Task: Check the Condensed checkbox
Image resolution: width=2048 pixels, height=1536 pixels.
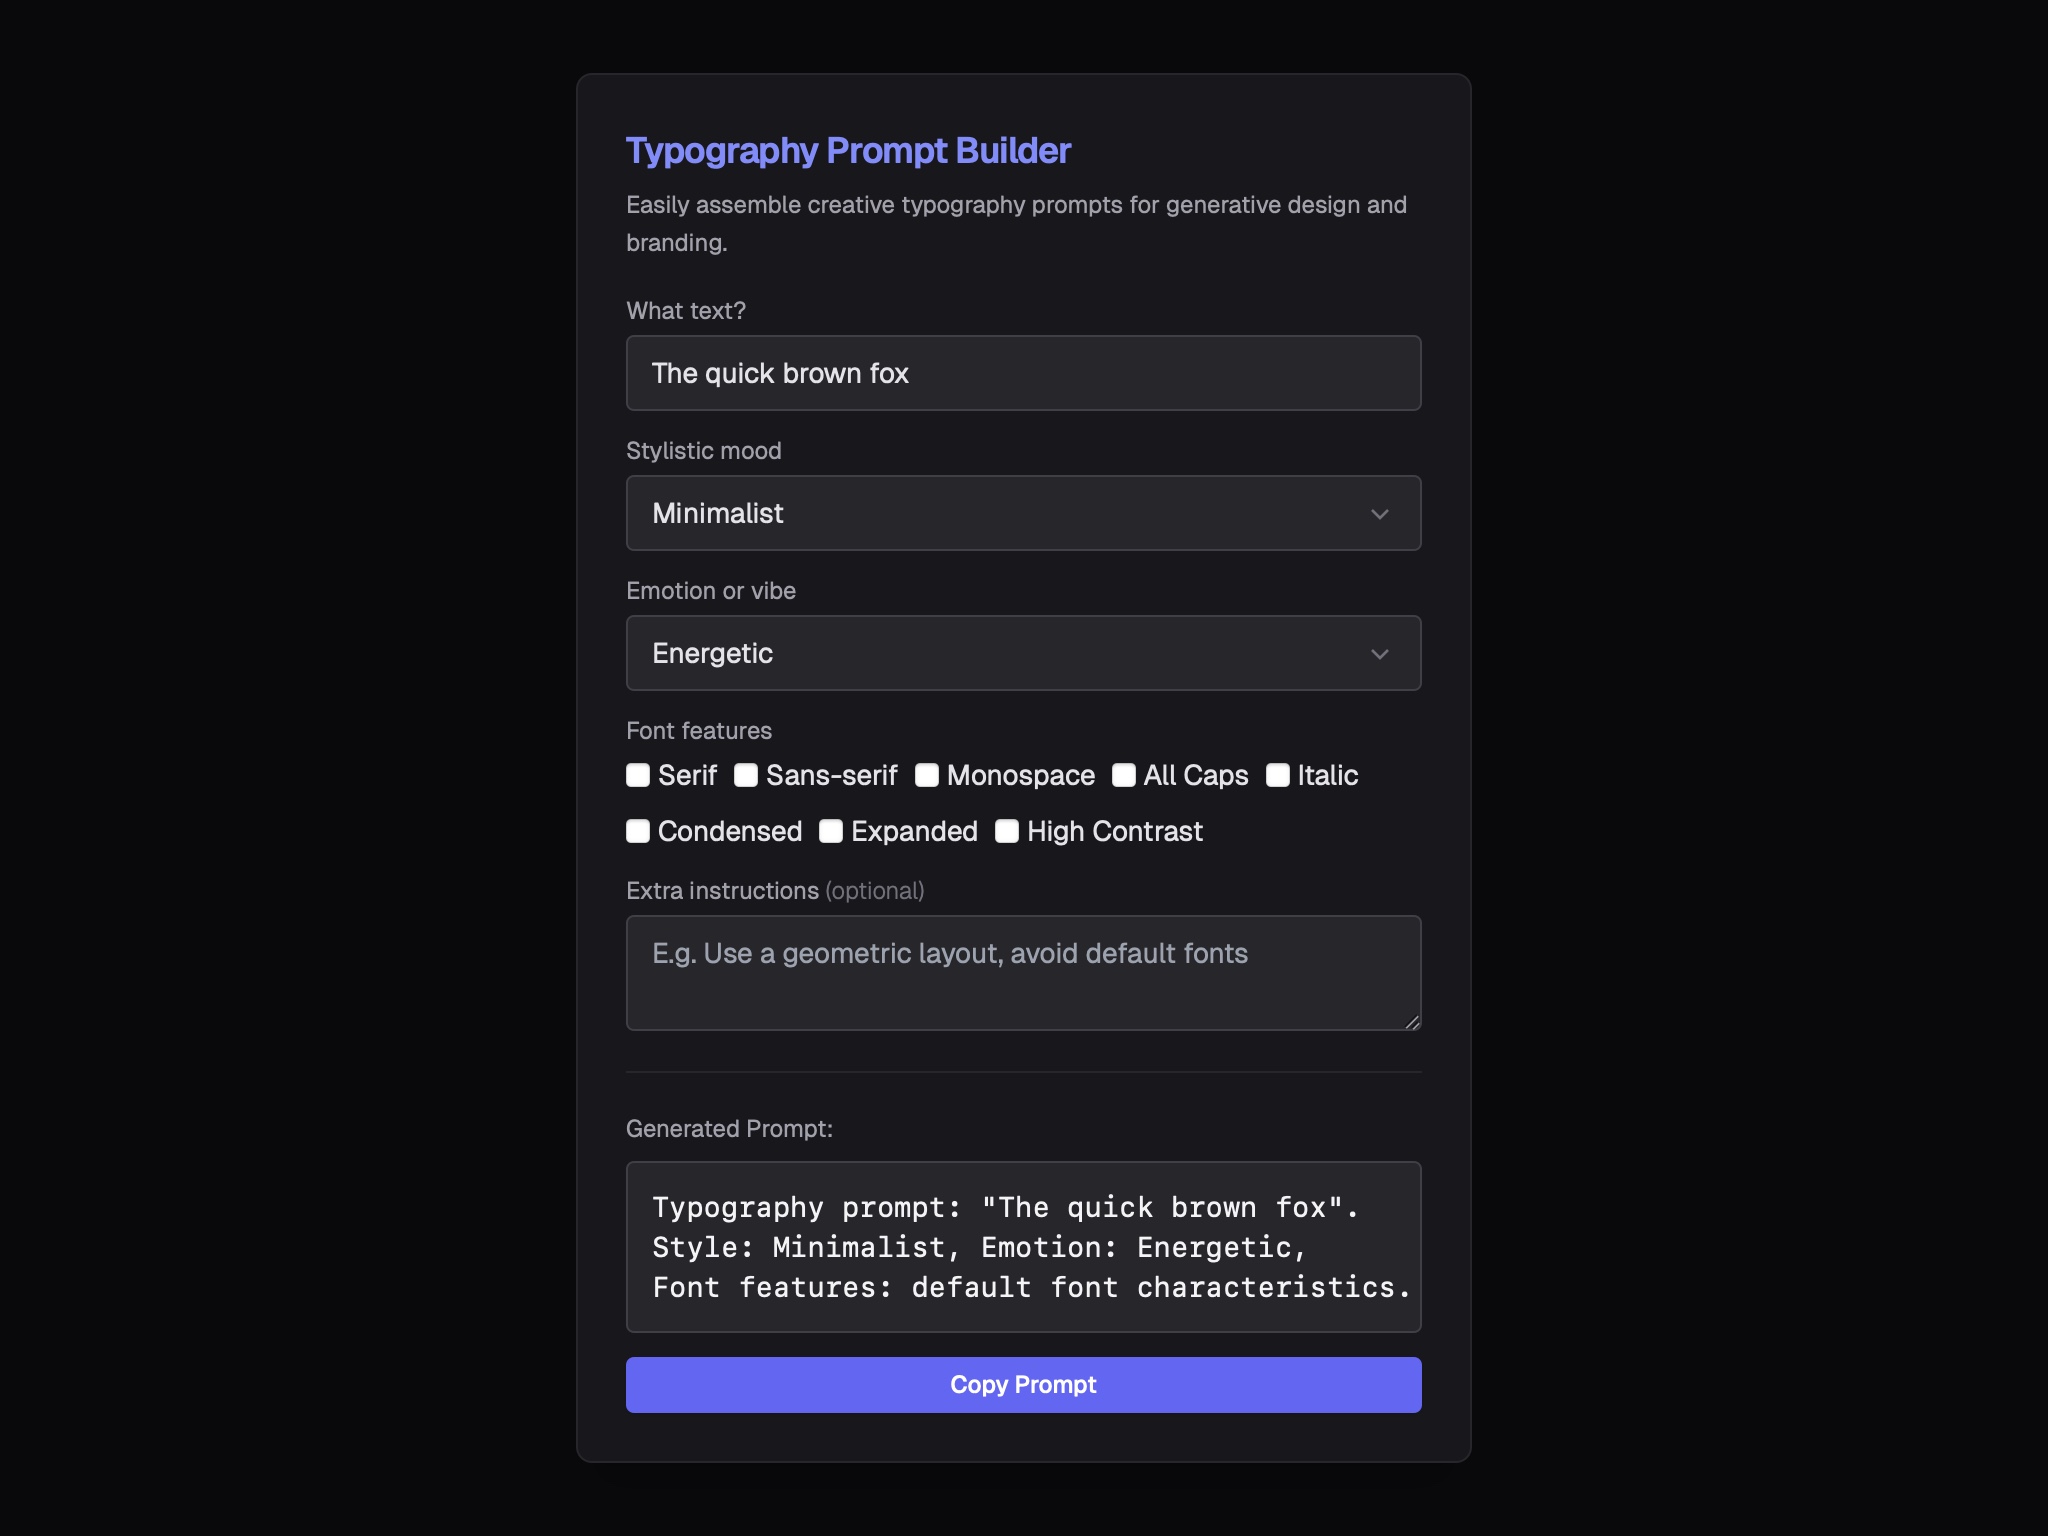Action: coord(638,831)
